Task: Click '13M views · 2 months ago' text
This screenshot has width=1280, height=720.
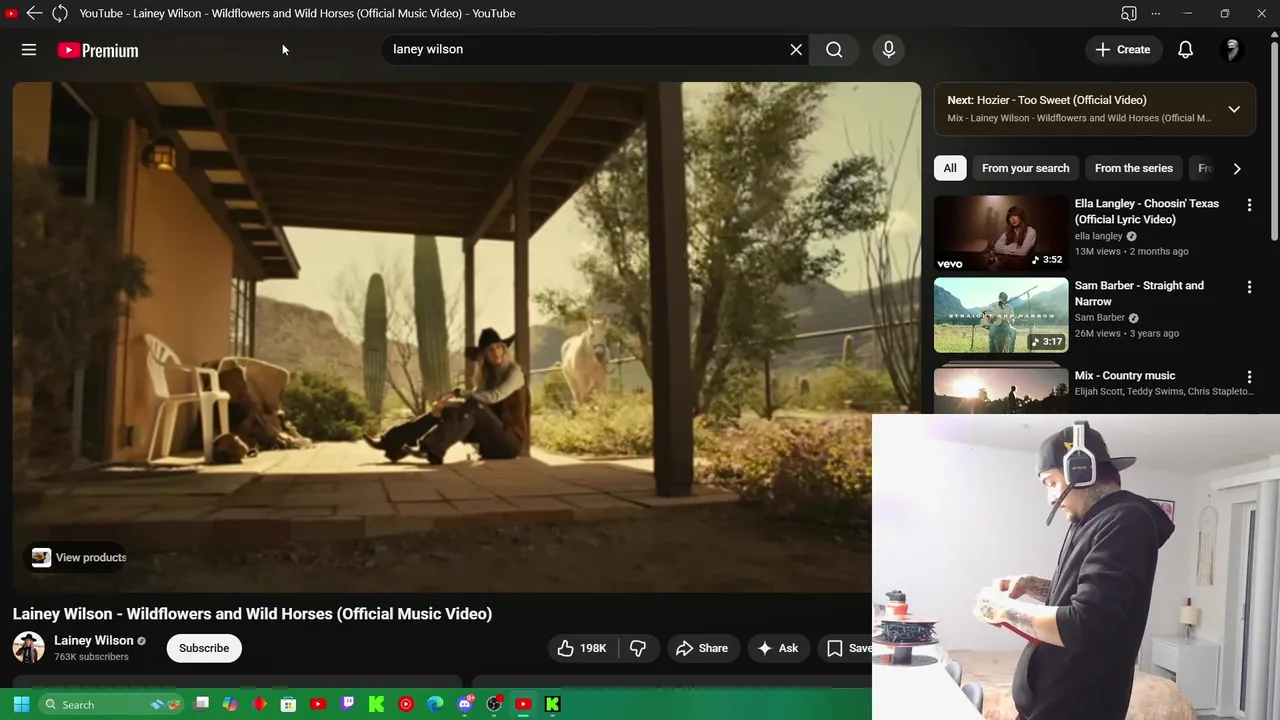Action: pos(1131,252)
